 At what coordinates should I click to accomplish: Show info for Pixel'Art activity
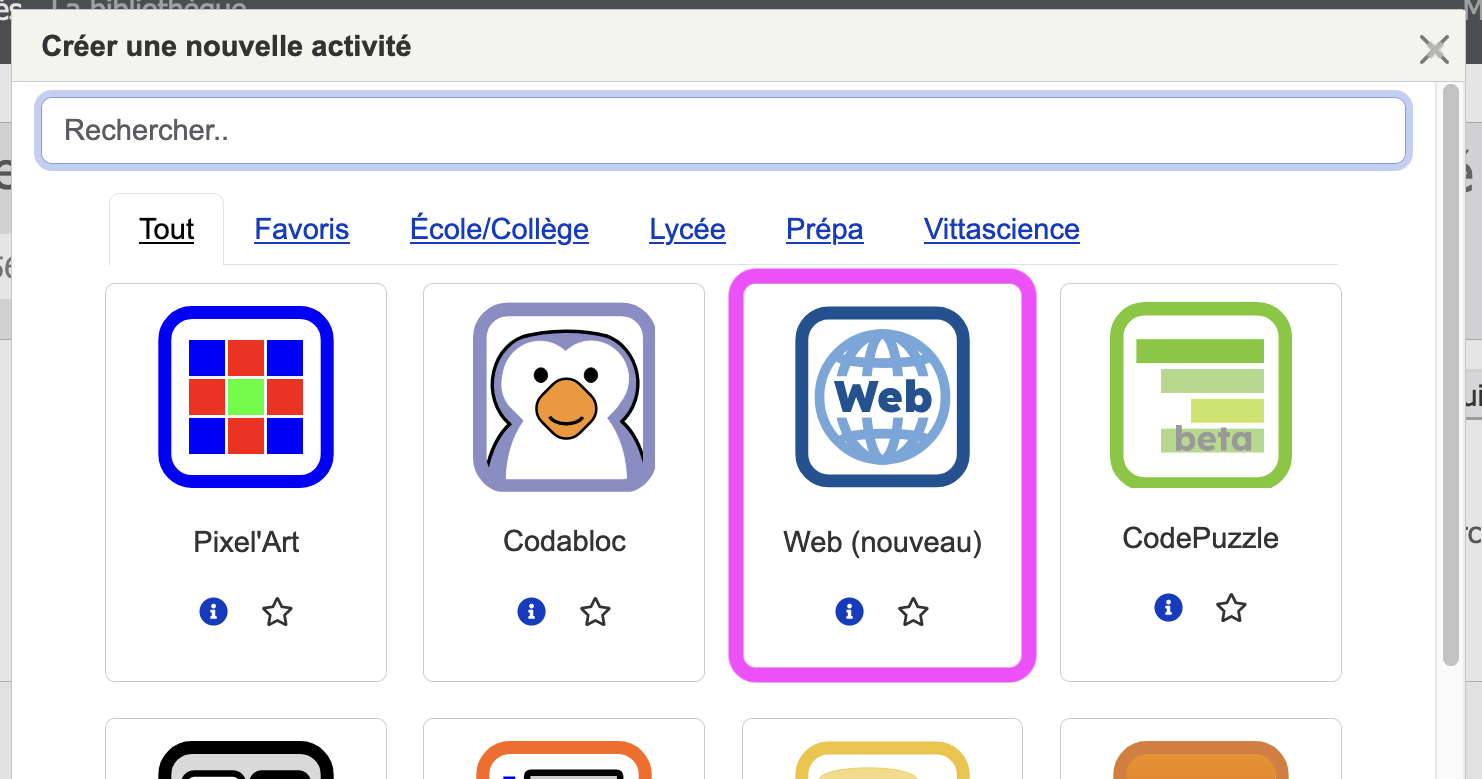213,611
